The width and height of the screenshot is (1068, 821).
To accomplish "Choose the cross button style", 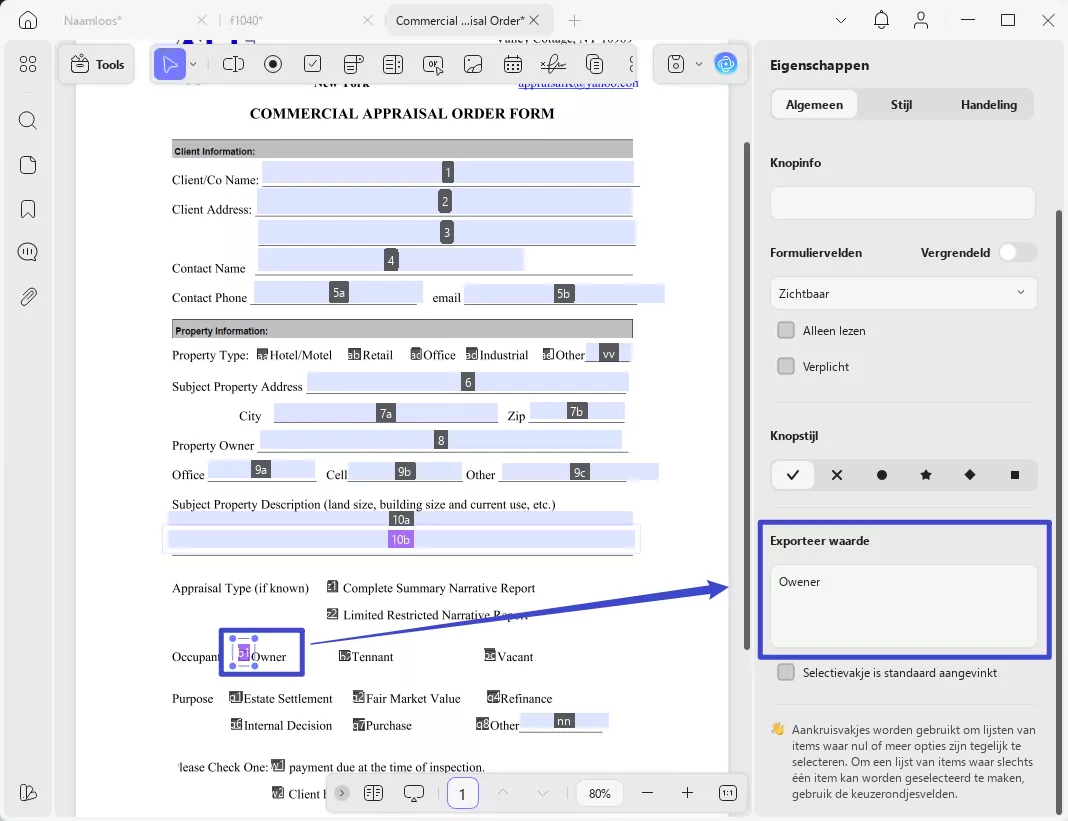I will pos(836,475).
